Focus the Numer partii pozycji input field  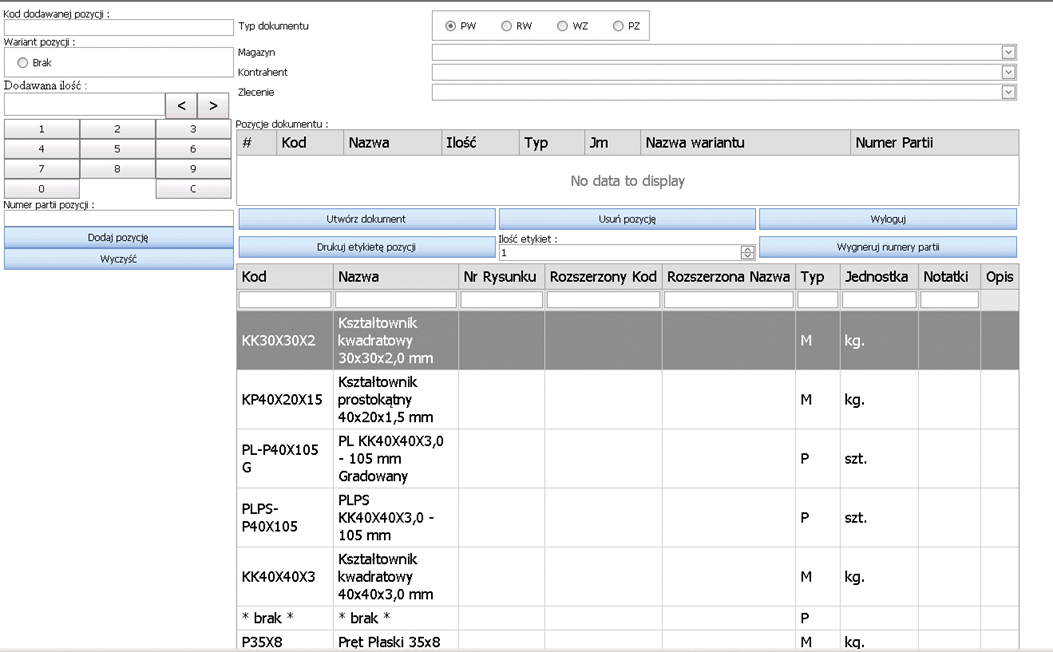[x=119, y=218]
